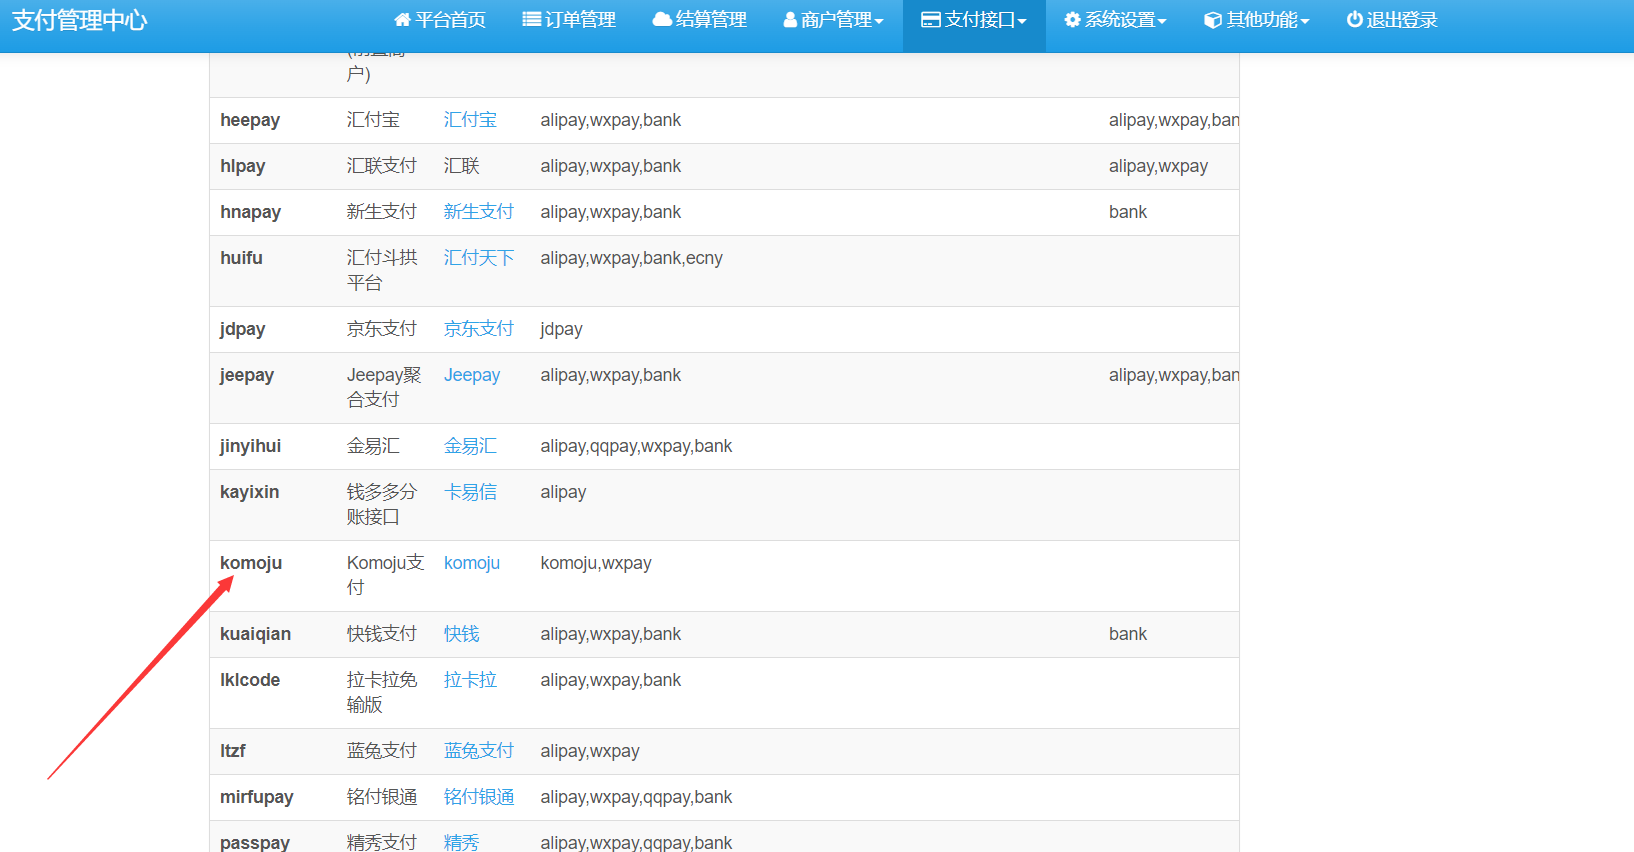
Task: Expand the 其他功能 dropdown caret
Action: click(x=1305, y=21)
